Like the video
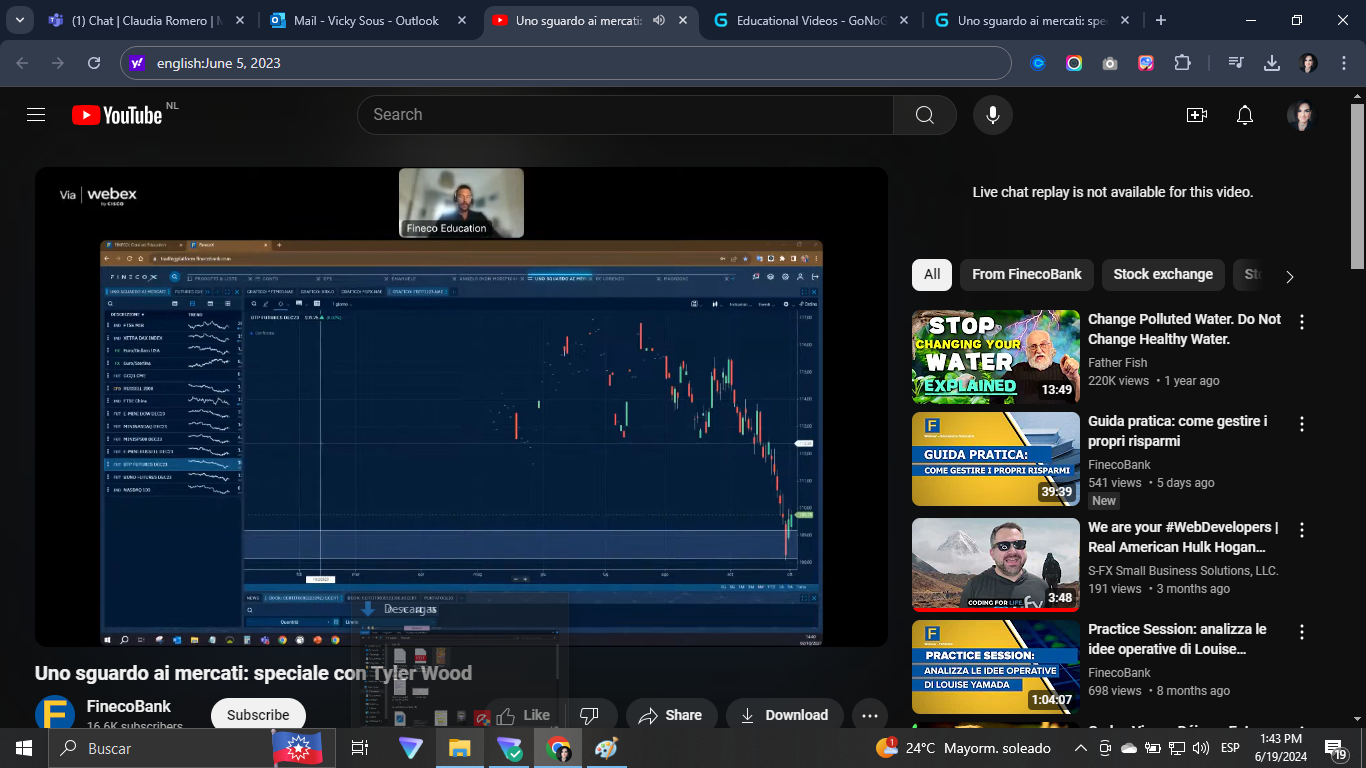Screen dimensions: 1366x768 [x=524, y=715]
